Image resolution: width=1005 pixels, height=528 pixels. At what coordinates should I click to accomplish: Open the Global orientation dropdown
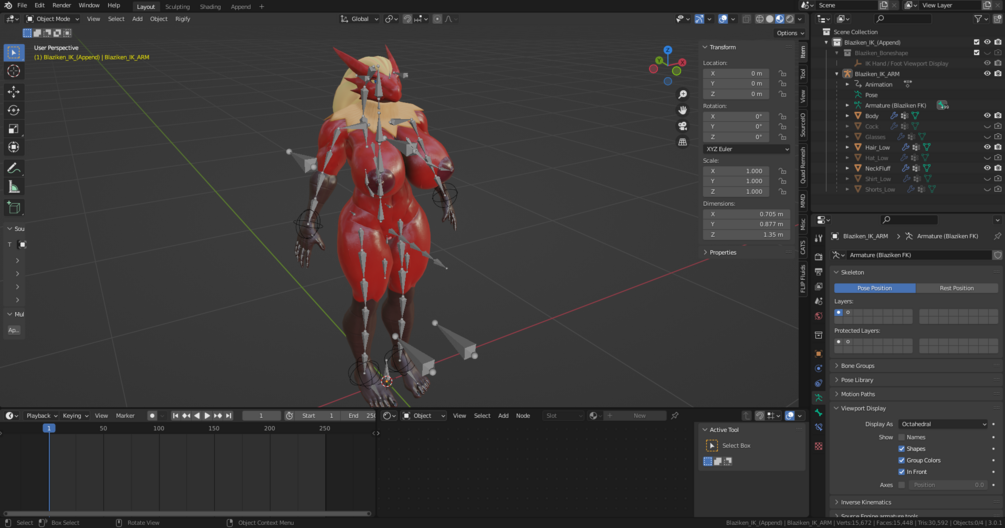click(360, 19)
